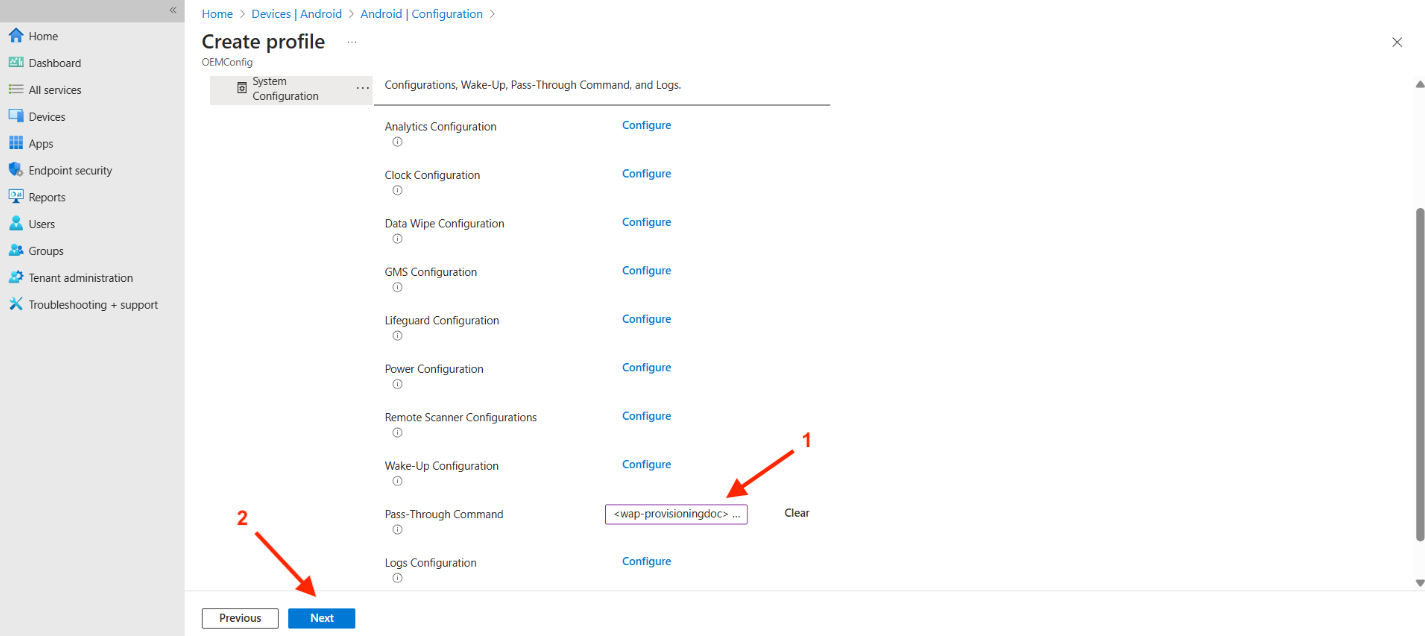The image size is (1425, 636).
Task: Click Clear next to Pass-Through Command
Action: tap(796, 513)
